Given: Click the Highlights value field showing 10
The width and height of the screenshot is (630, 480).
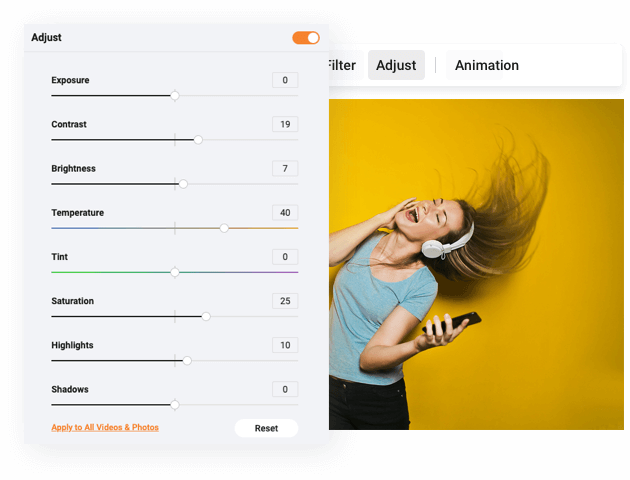Looking at the screenshot, I should [x=285, y=345].
